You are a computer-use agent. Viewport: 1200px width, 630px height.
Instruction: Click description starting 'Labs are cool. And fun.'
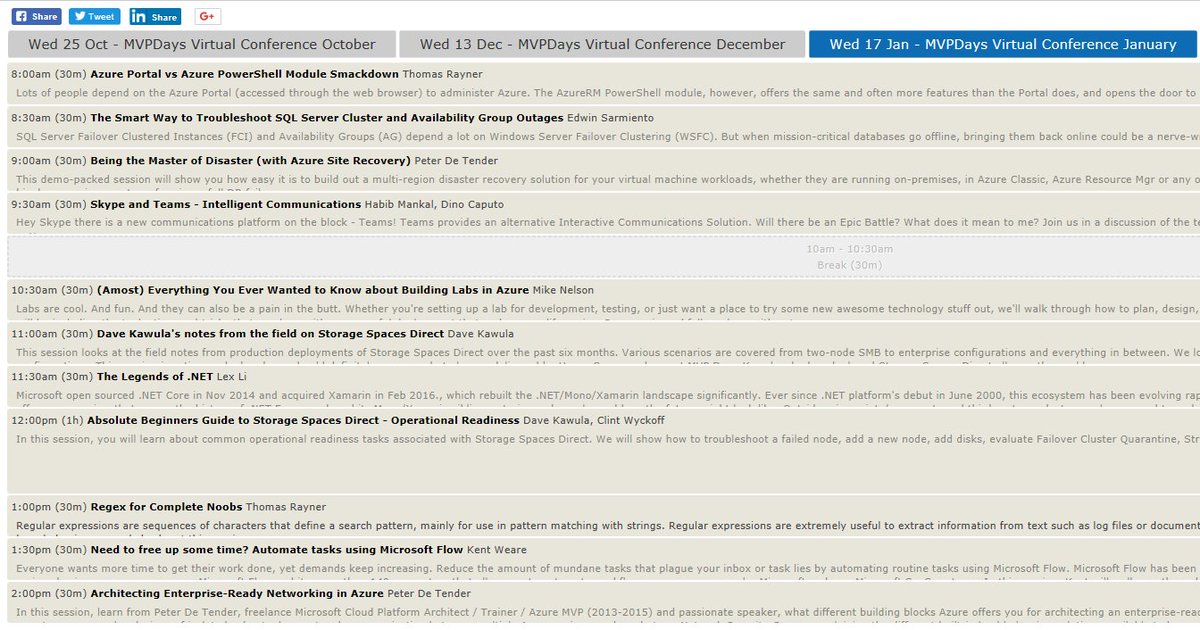pyautogui.click(x=608, y=309)
